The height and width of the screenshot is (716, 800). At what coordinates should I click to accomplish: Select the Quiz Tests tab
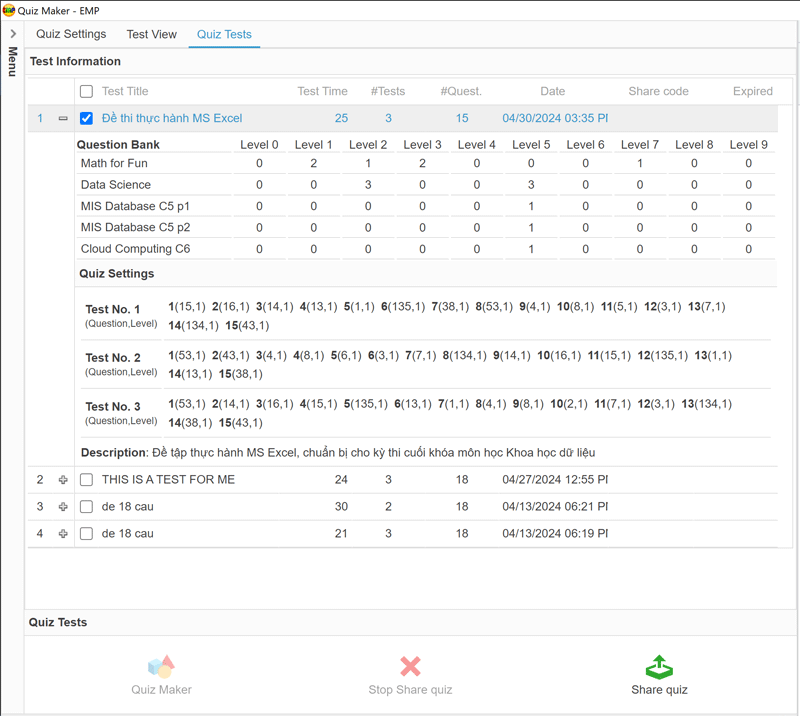[224, 34]
